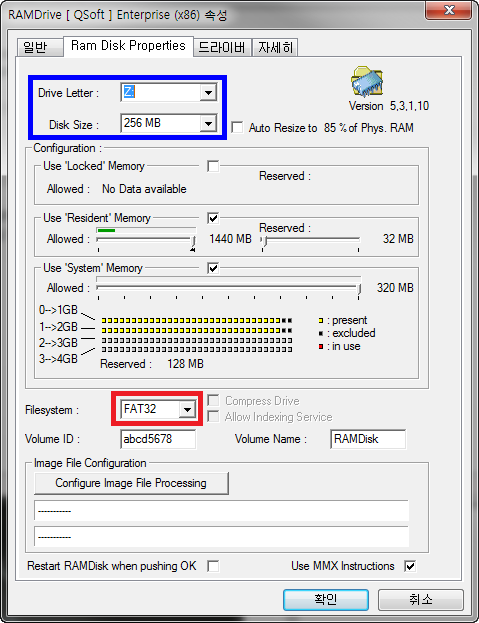Click the Resident memory Allowed slider
The height and width of the screenshot is (623, 479).
146,240
